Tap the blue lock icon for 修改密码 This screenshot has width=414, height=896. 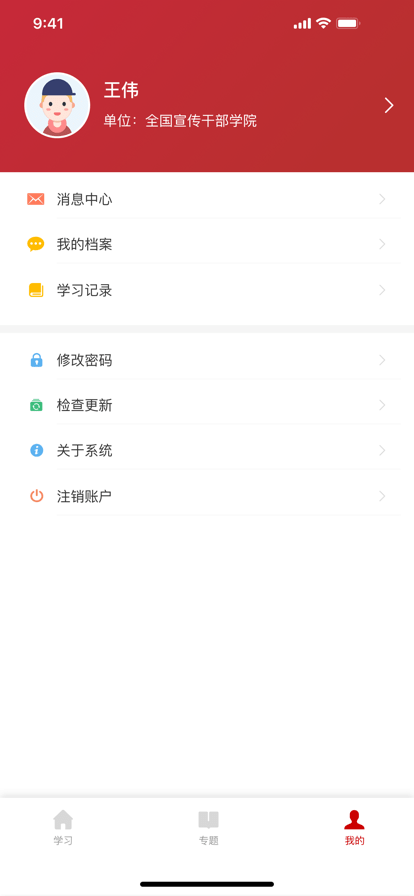tap(36, 360)
